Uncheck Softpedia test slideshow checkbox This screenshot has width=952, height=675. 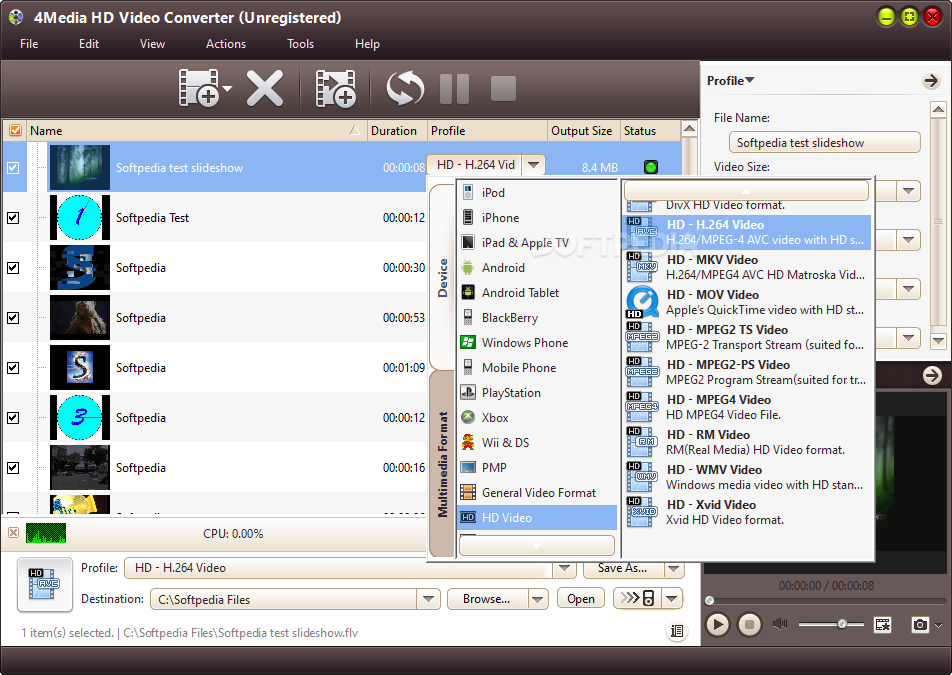(x=13, y=168)
